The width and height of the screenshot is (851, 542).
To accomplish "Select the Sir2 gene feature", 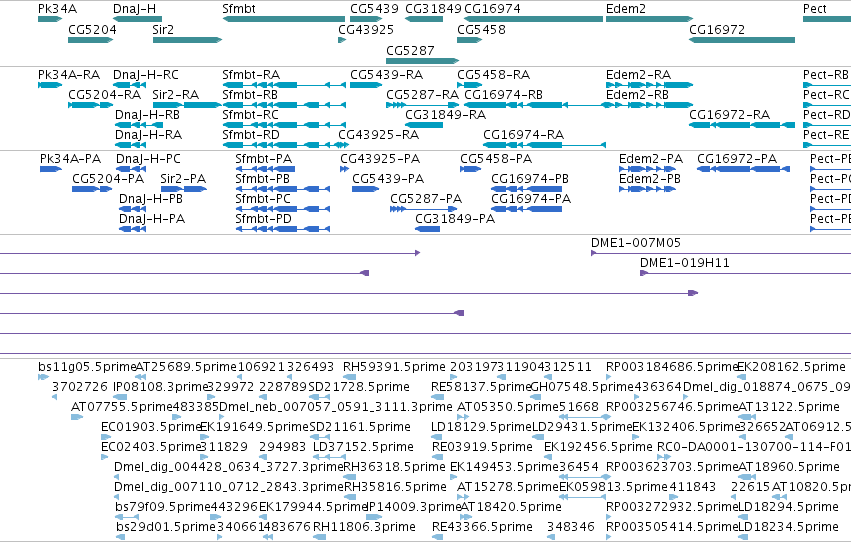I will [187, 40].
